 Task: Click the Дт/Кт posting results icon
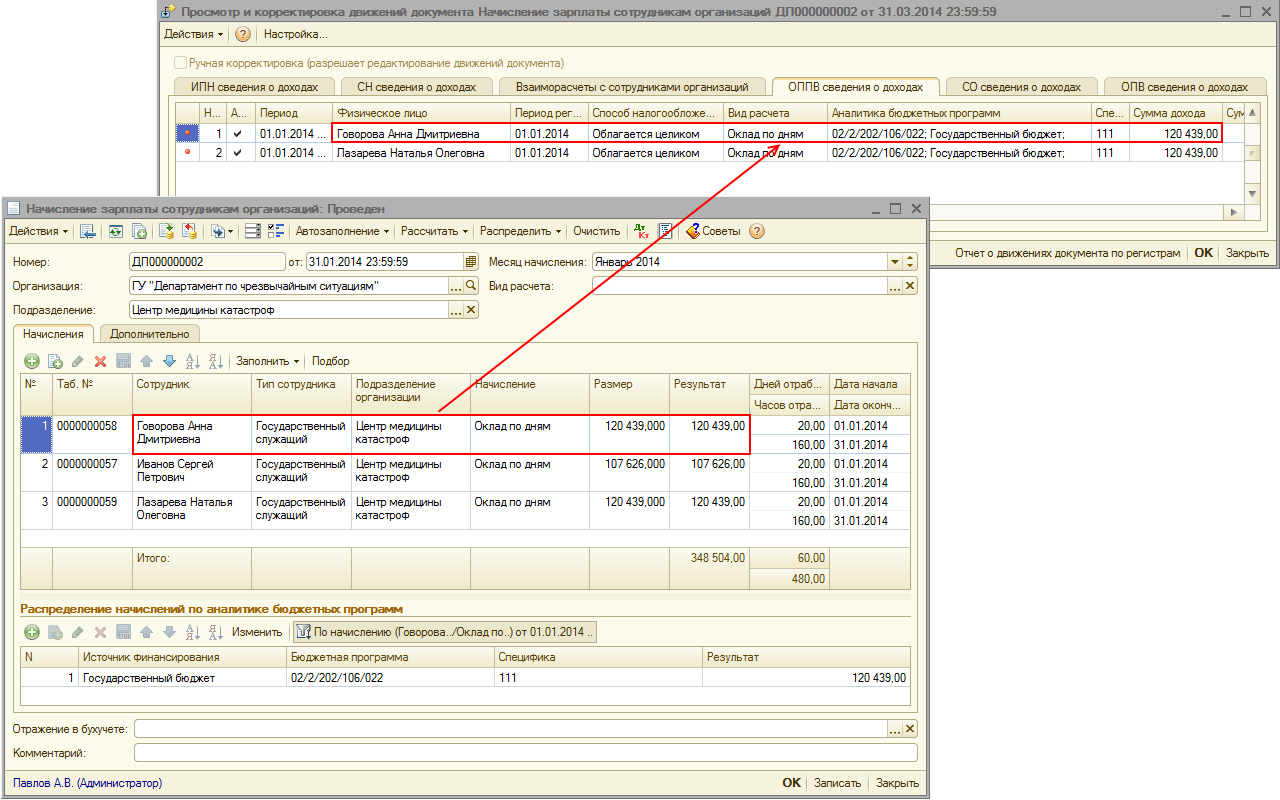click(641, 231)
